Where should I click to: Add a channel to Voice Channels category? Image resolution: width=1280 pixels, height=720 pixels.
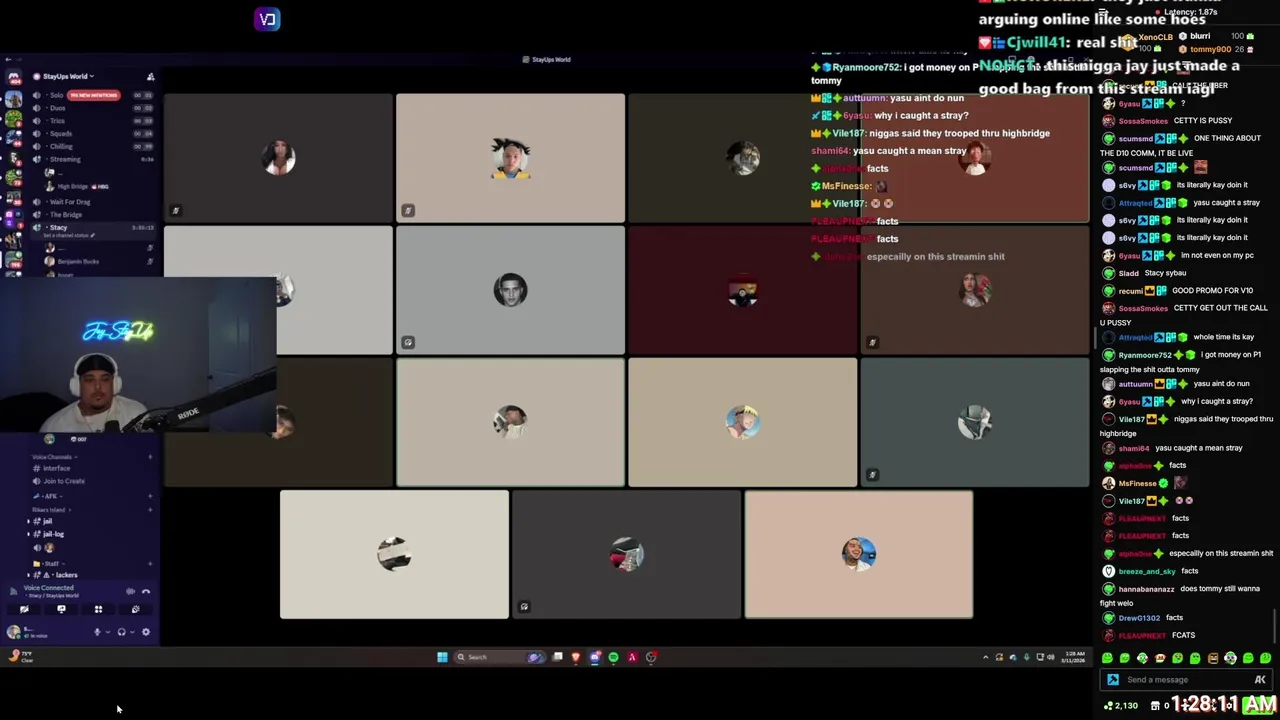coord(150,457)
